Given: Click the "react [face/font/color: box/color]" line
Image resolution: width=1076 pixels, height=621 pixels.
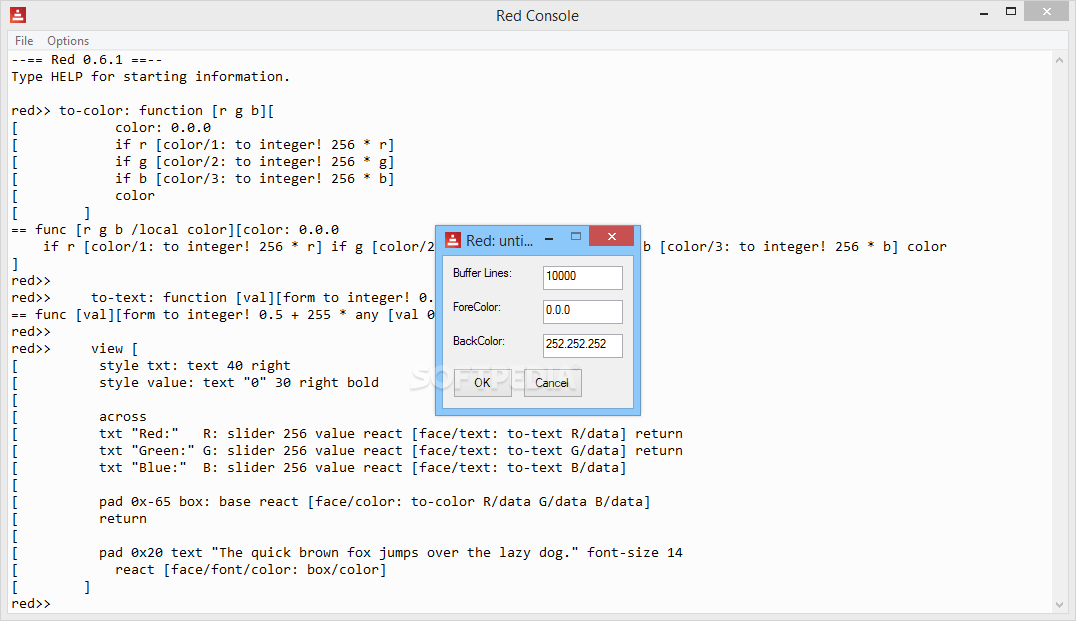Looking at the screenshot, I should (250, 570).
